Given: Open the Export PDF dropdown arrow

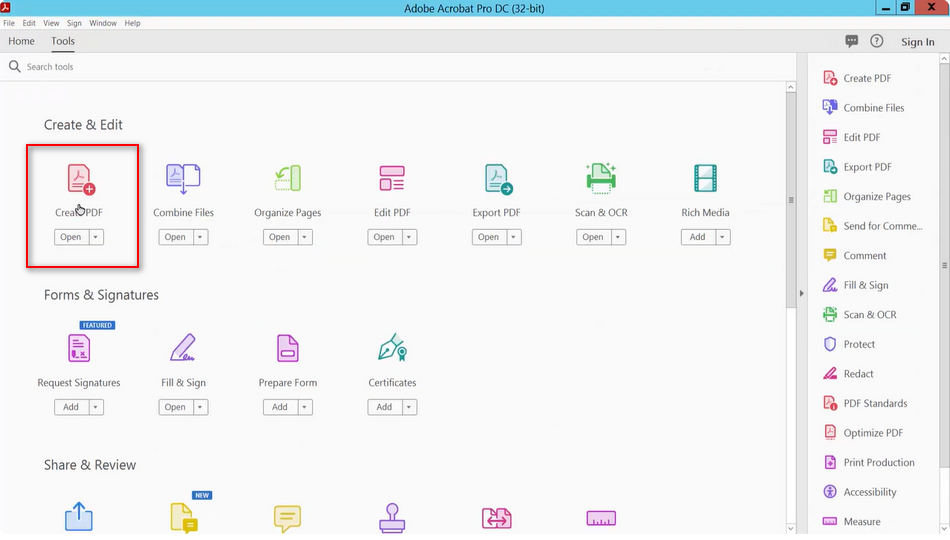Looking at the screenshot, I should pos(513,237).
